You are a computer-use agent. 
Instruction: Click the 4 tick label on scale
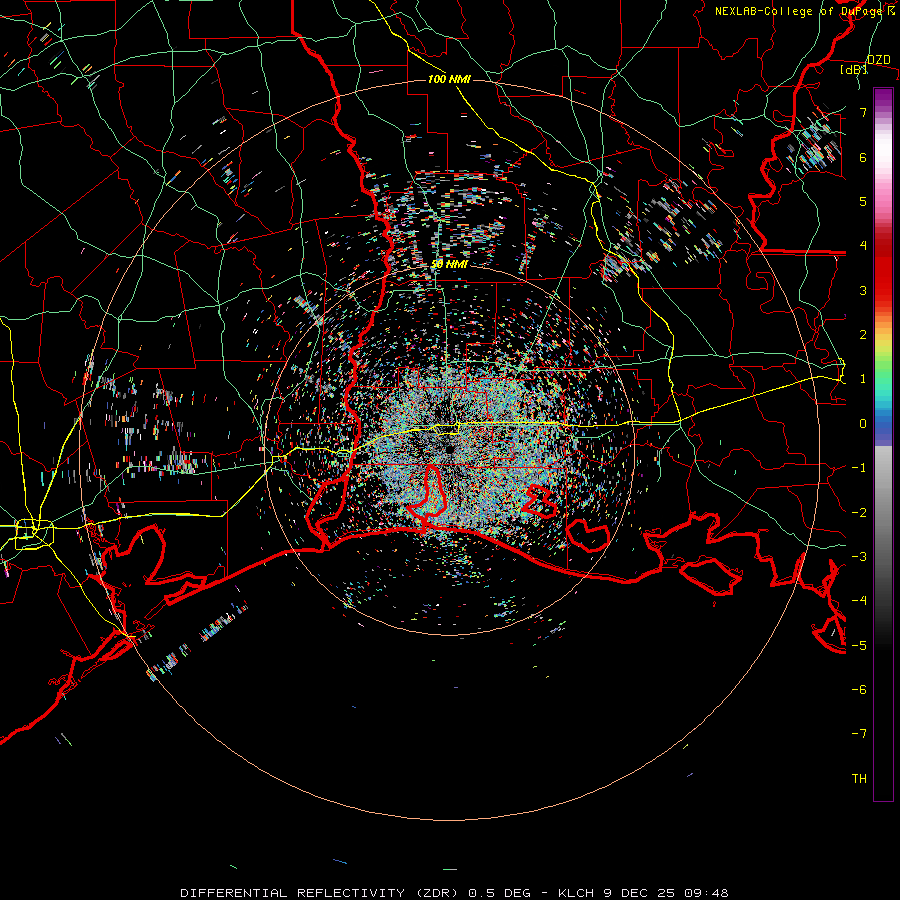pyautogui.click(x=863, y=245)
